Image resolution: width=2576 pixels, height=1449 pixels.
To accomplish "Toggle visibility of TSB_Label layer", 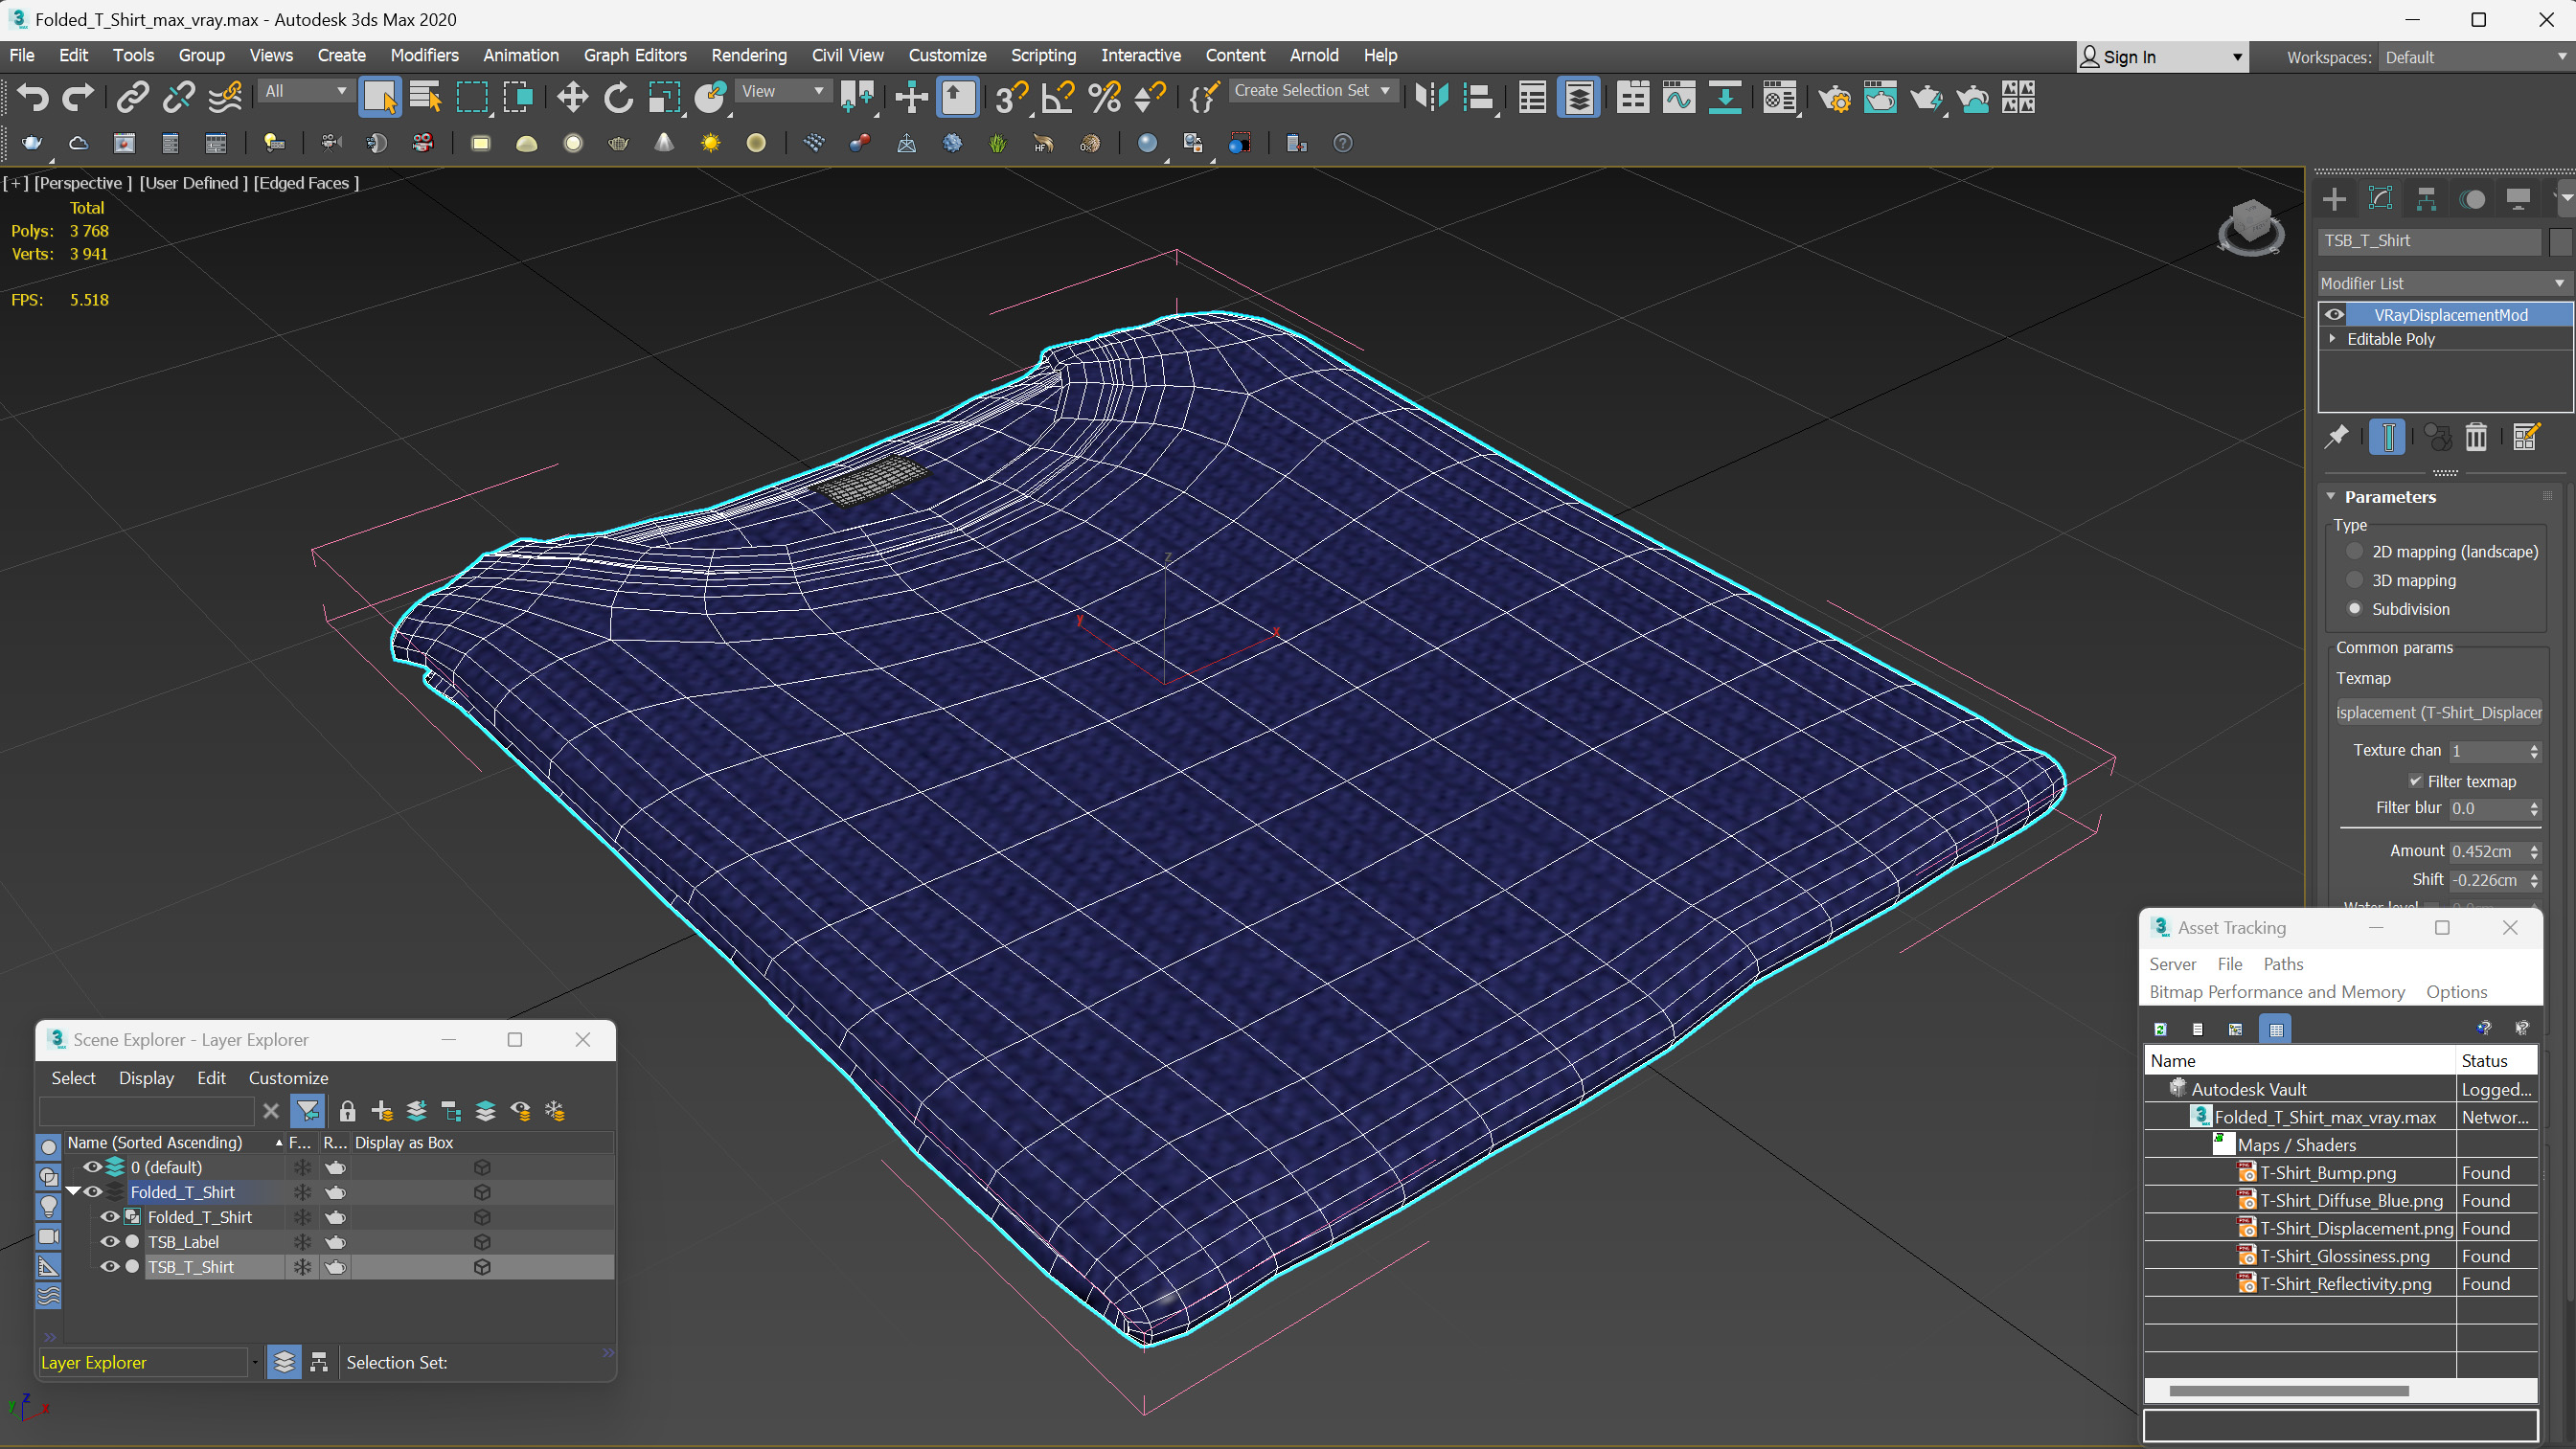I will 110,1242.
